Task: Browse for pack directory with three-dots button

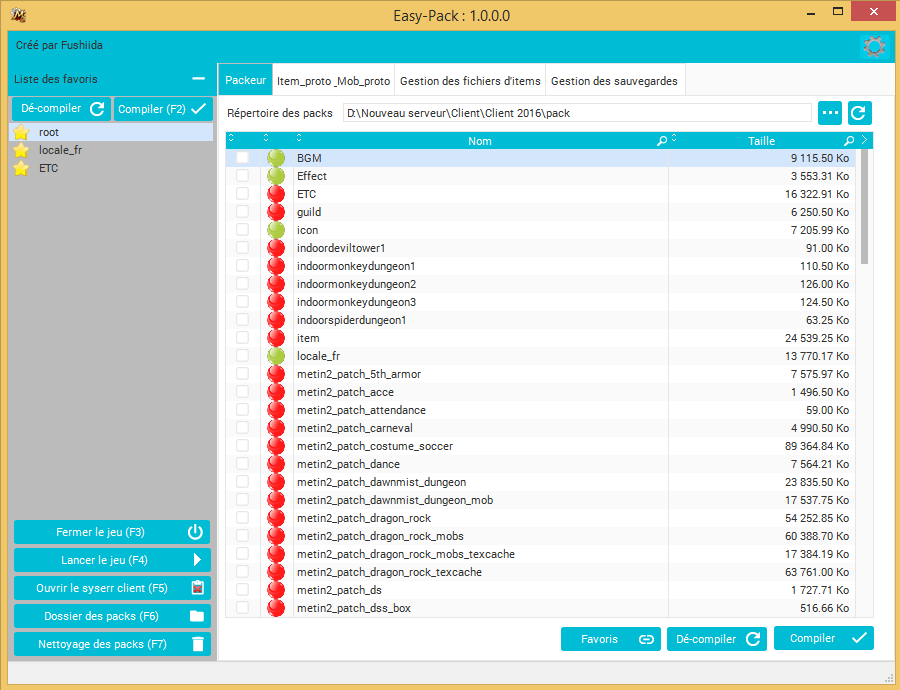Action: click(830, 113)
